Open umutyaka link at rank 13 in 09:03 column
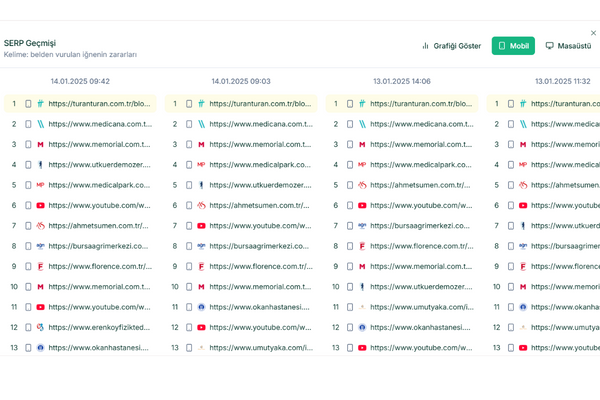This screenshot has width=600, height=400. tap(261, 348)
